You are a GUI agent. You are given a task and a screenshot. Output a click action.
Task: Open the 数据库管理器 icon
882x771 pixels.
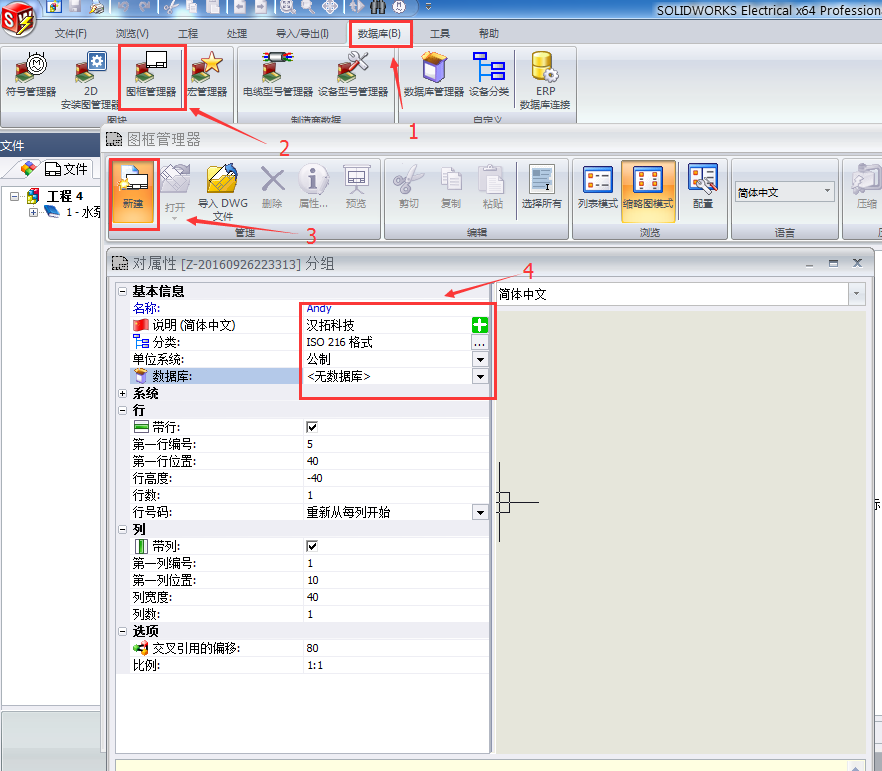[434, 74]
